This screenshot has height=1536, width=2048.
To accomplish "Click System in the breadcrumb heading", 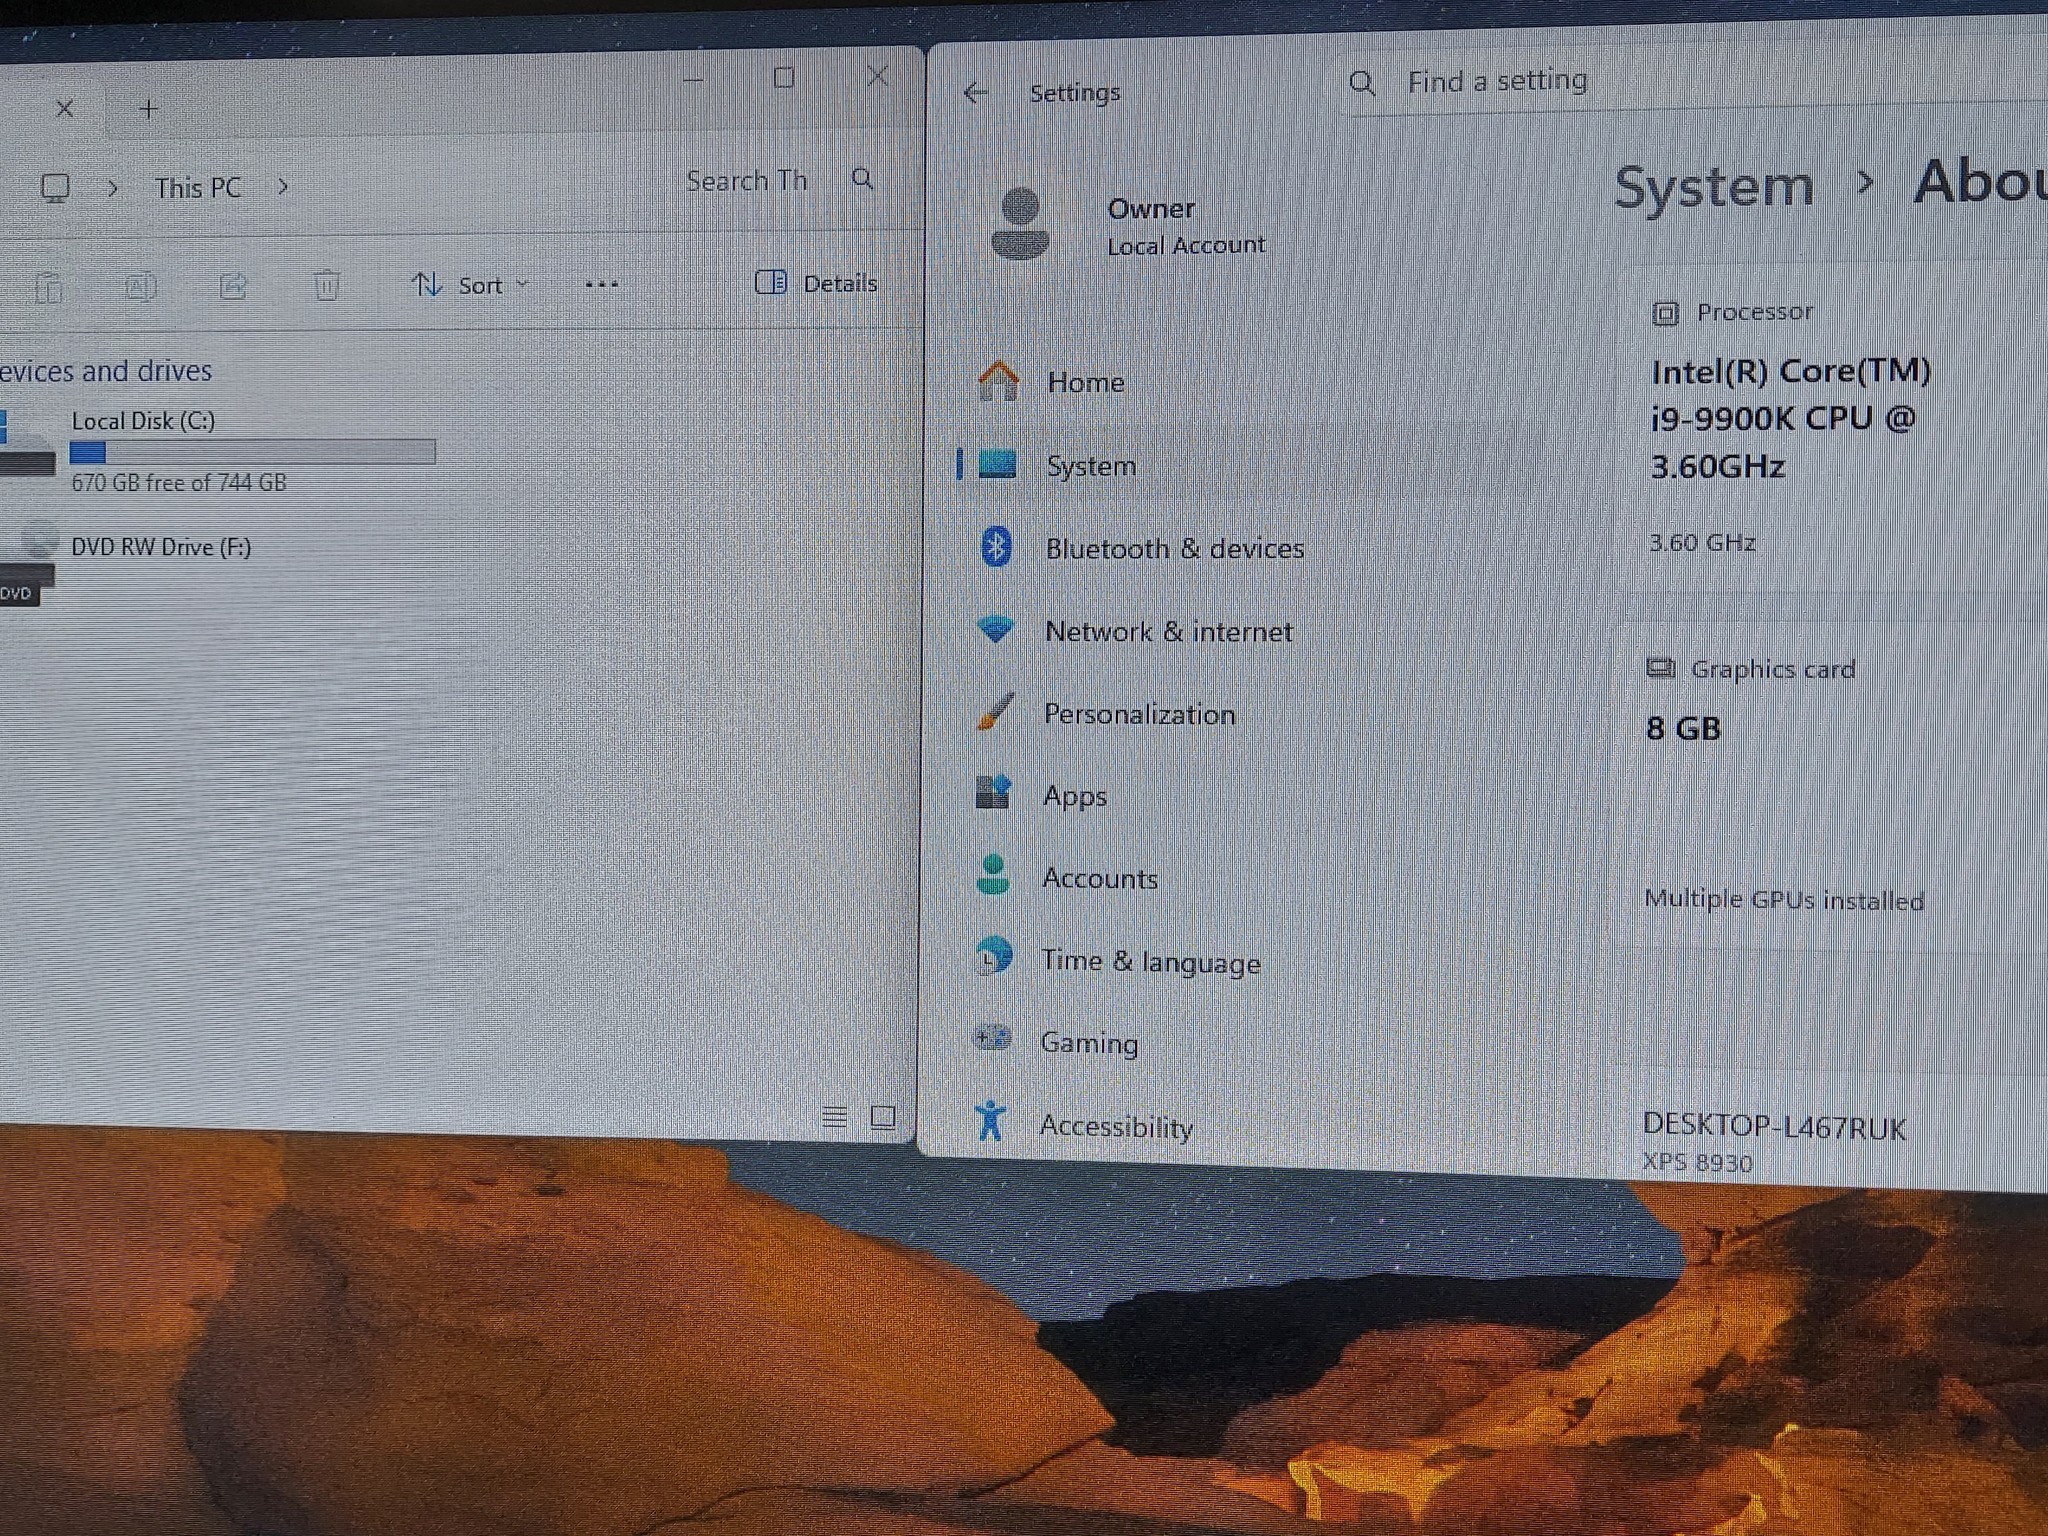I will pyautogui.click(x=1713, y=186).
